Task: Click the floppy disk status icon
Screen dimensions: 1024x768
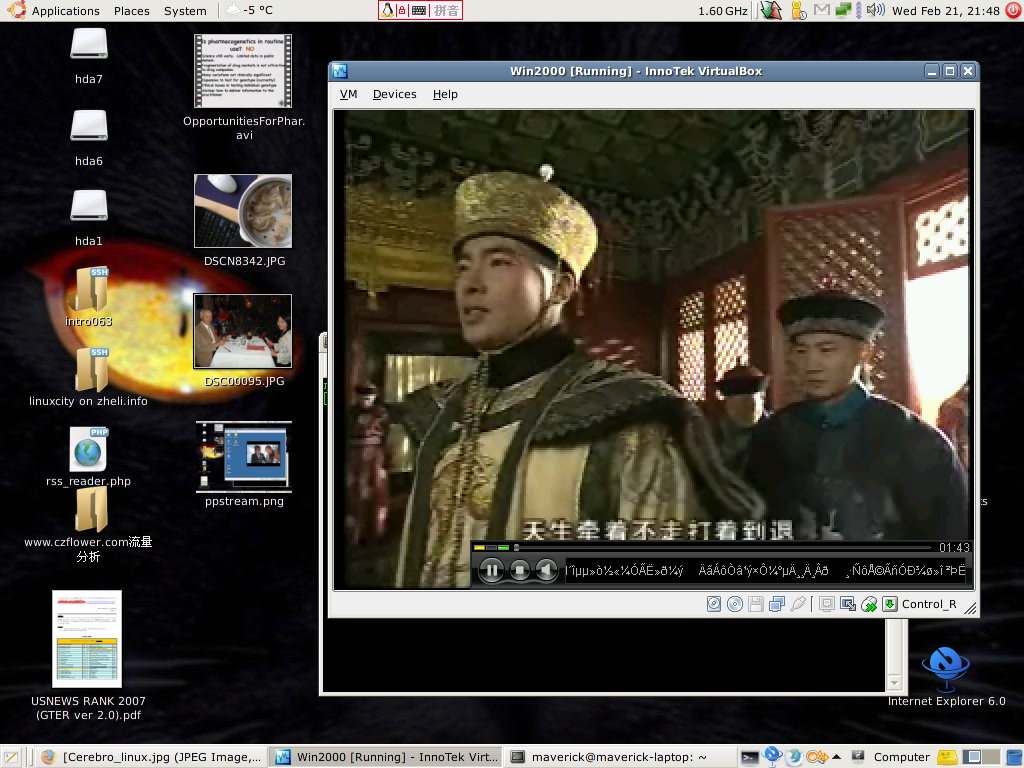Action: point(756,604)
